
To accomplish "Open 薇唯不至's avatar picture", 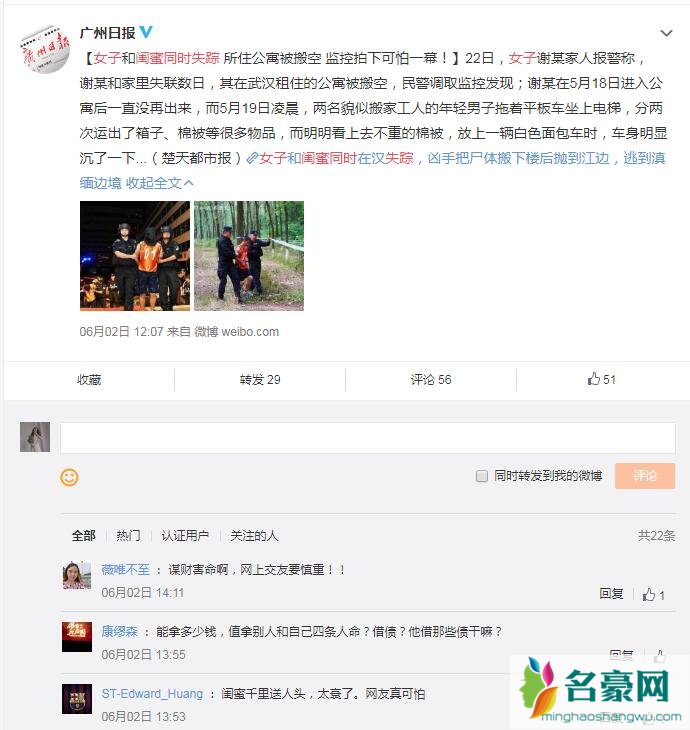I will pos(77,575).
